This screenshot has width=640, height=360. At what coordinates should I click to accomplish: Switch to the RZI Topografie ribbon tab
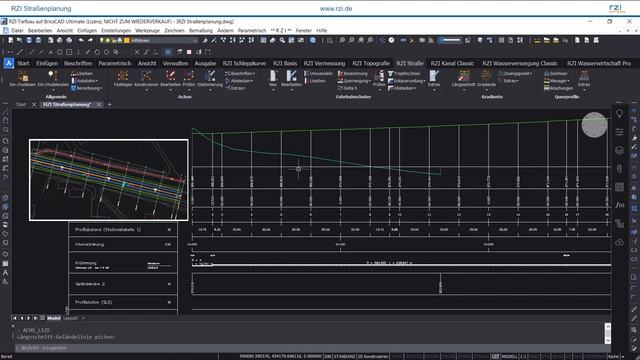click(371, 63)
